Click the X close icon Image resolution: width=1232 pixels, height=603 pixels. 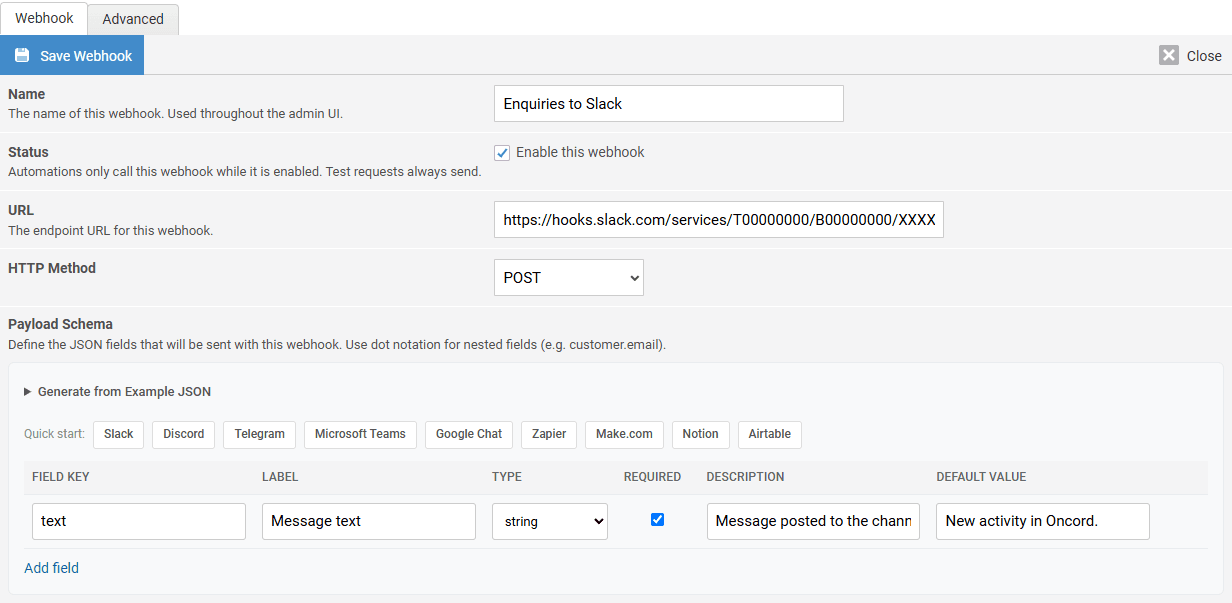[x=1169, y=55]
